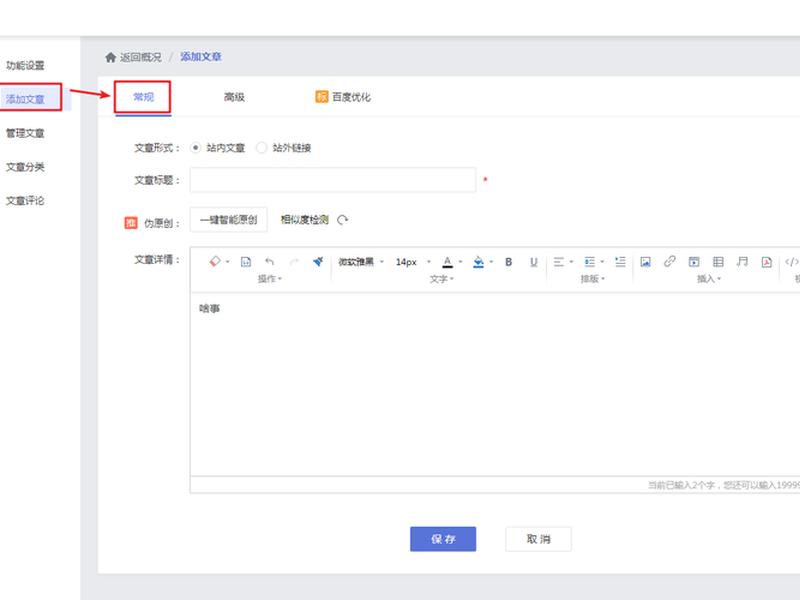
Task: Toggle underline formatting
Action: pos(534,262)
